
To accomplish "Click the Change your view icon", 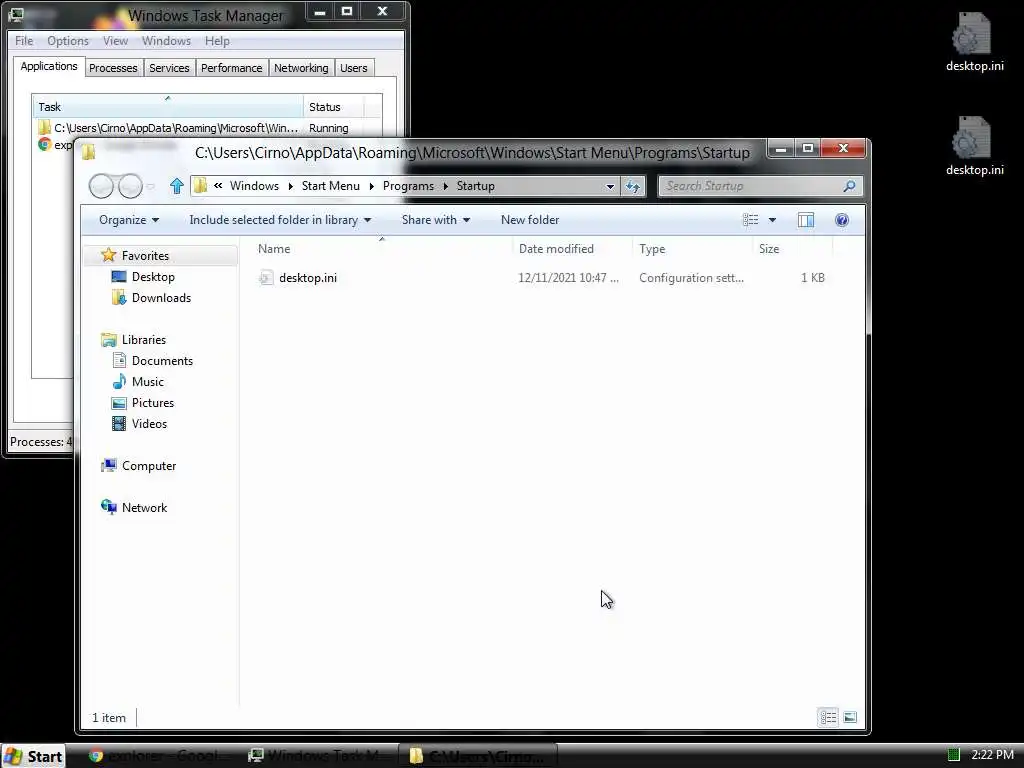I will pos(750,220).
